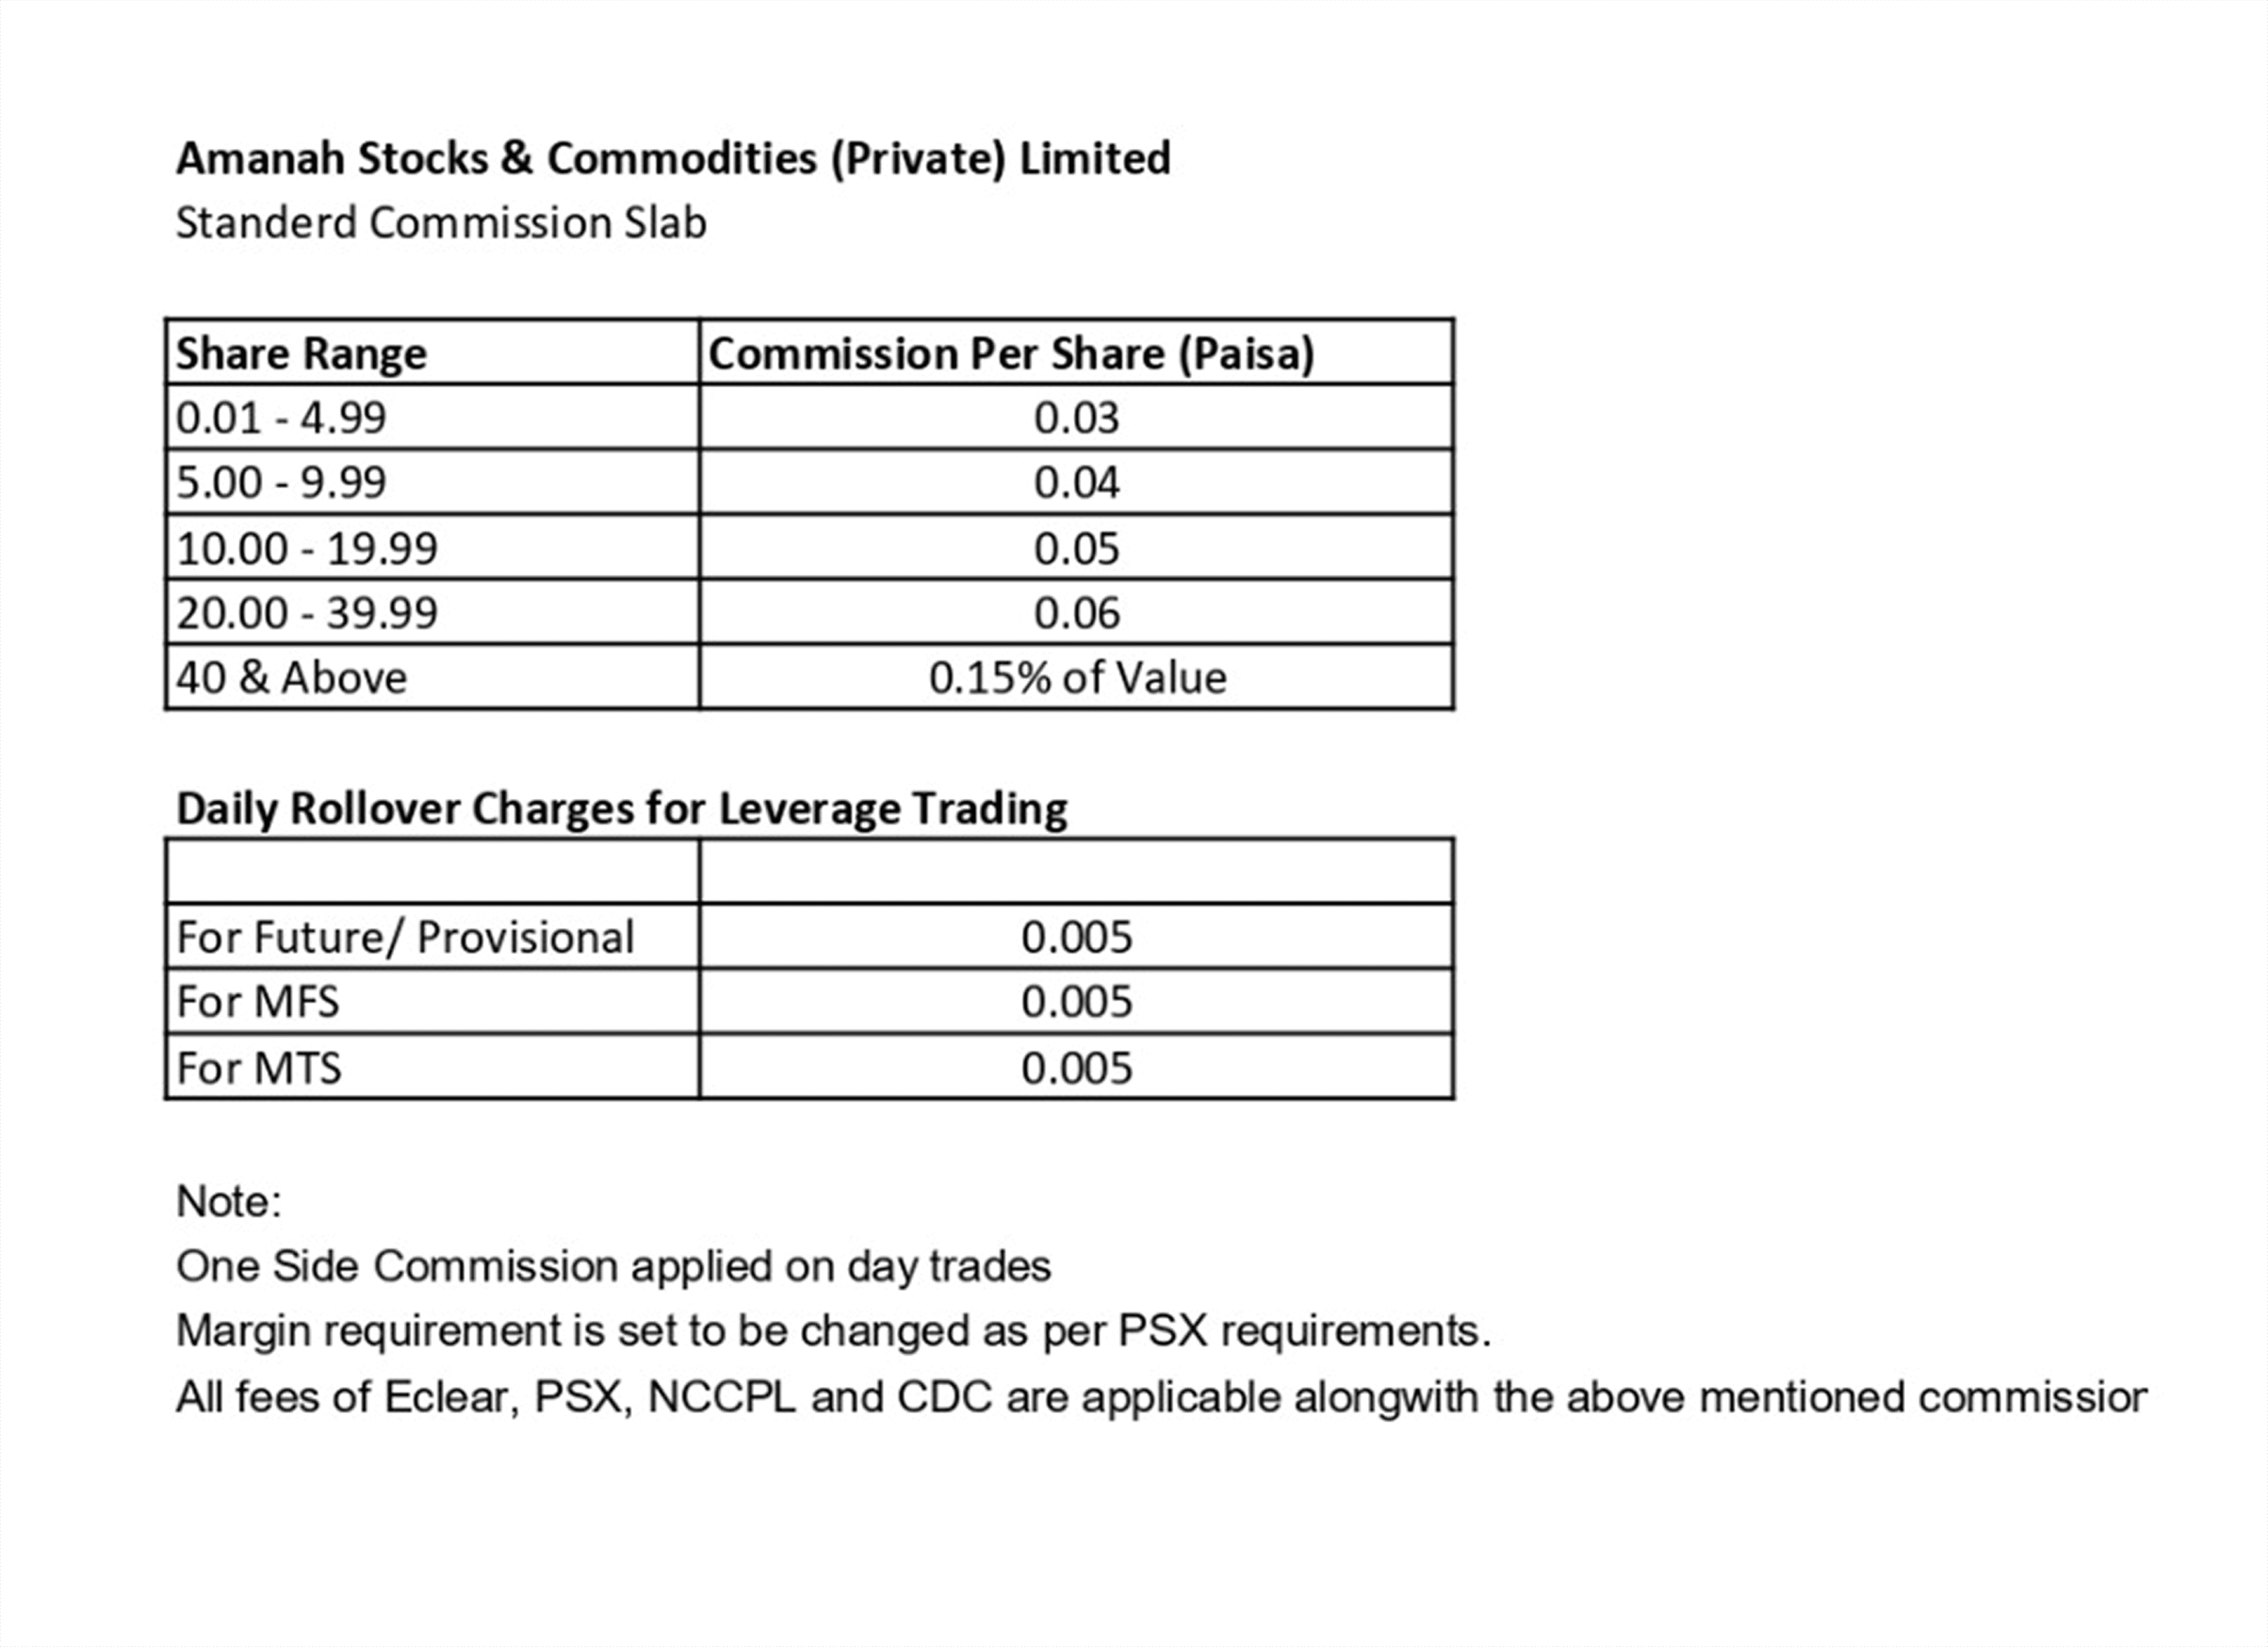Click the 20.00 - 39.99 range cell
The height and width of the screenshot is (1647, 2268).
[307, 612]
